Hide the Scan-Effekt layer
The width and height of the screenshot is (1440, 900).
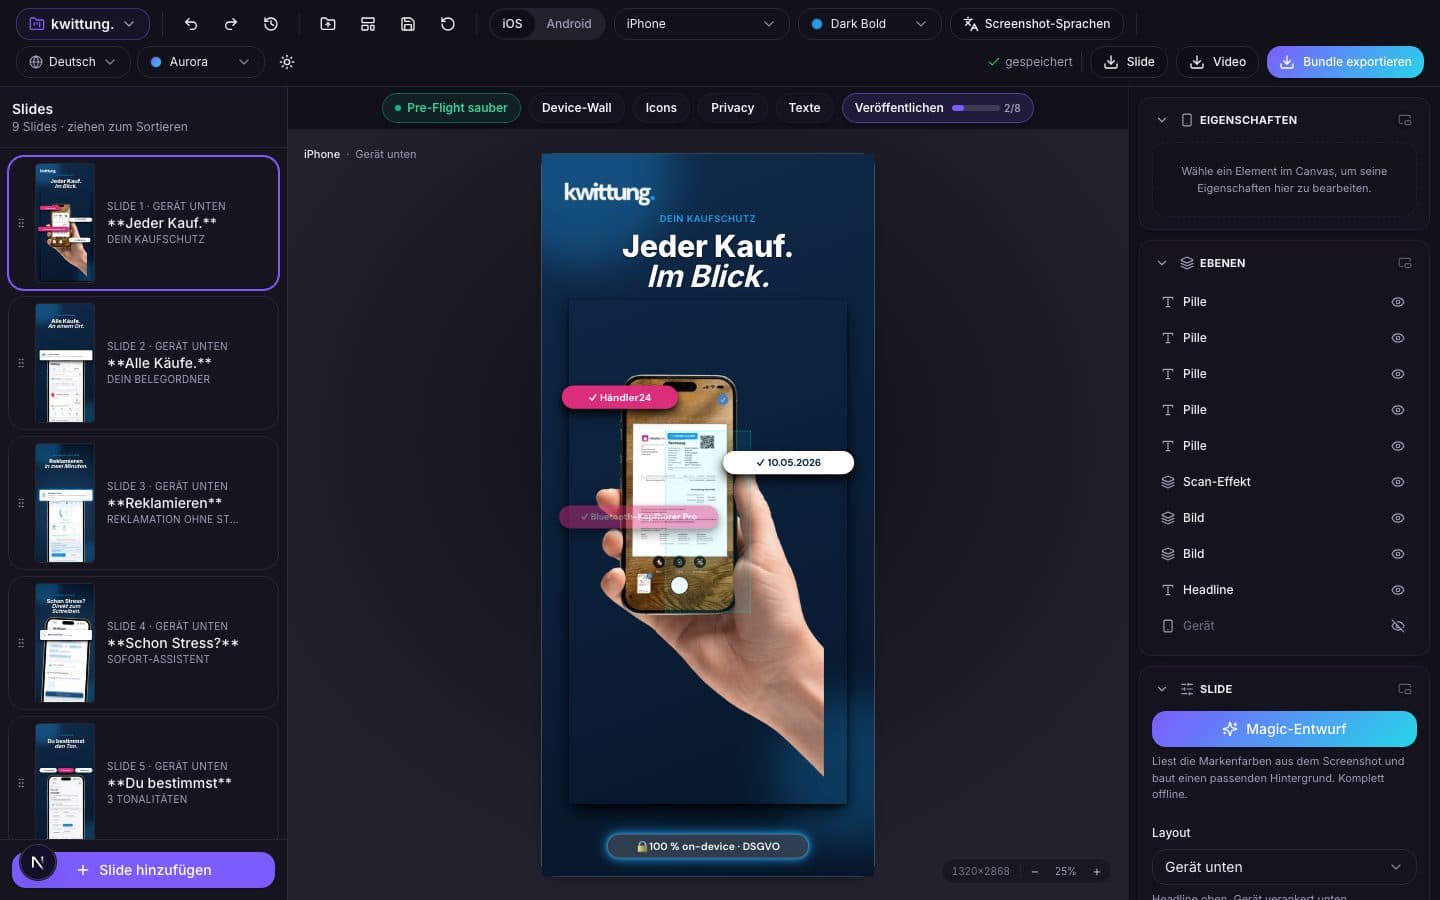(x=1398, y=482)
